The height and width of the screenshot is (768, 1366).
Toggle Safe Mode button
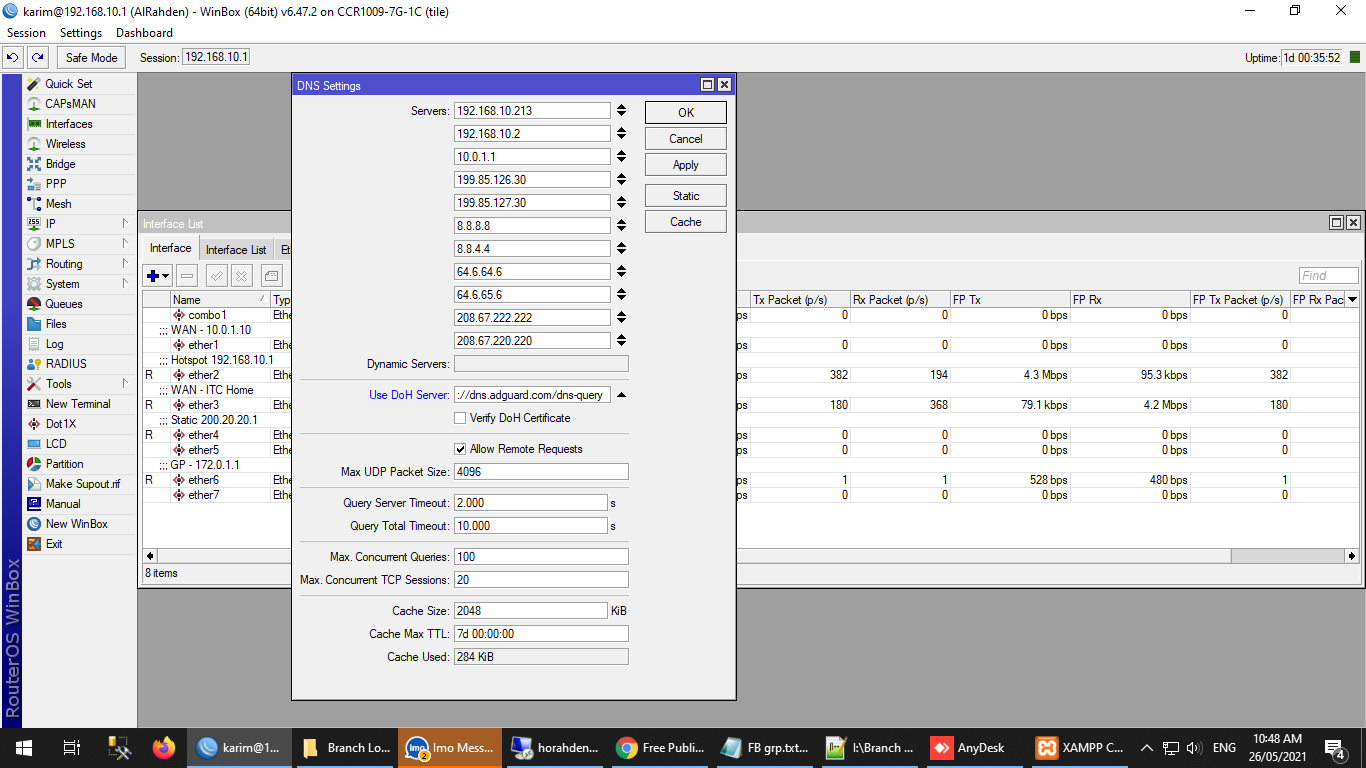(x=92, y=58)
